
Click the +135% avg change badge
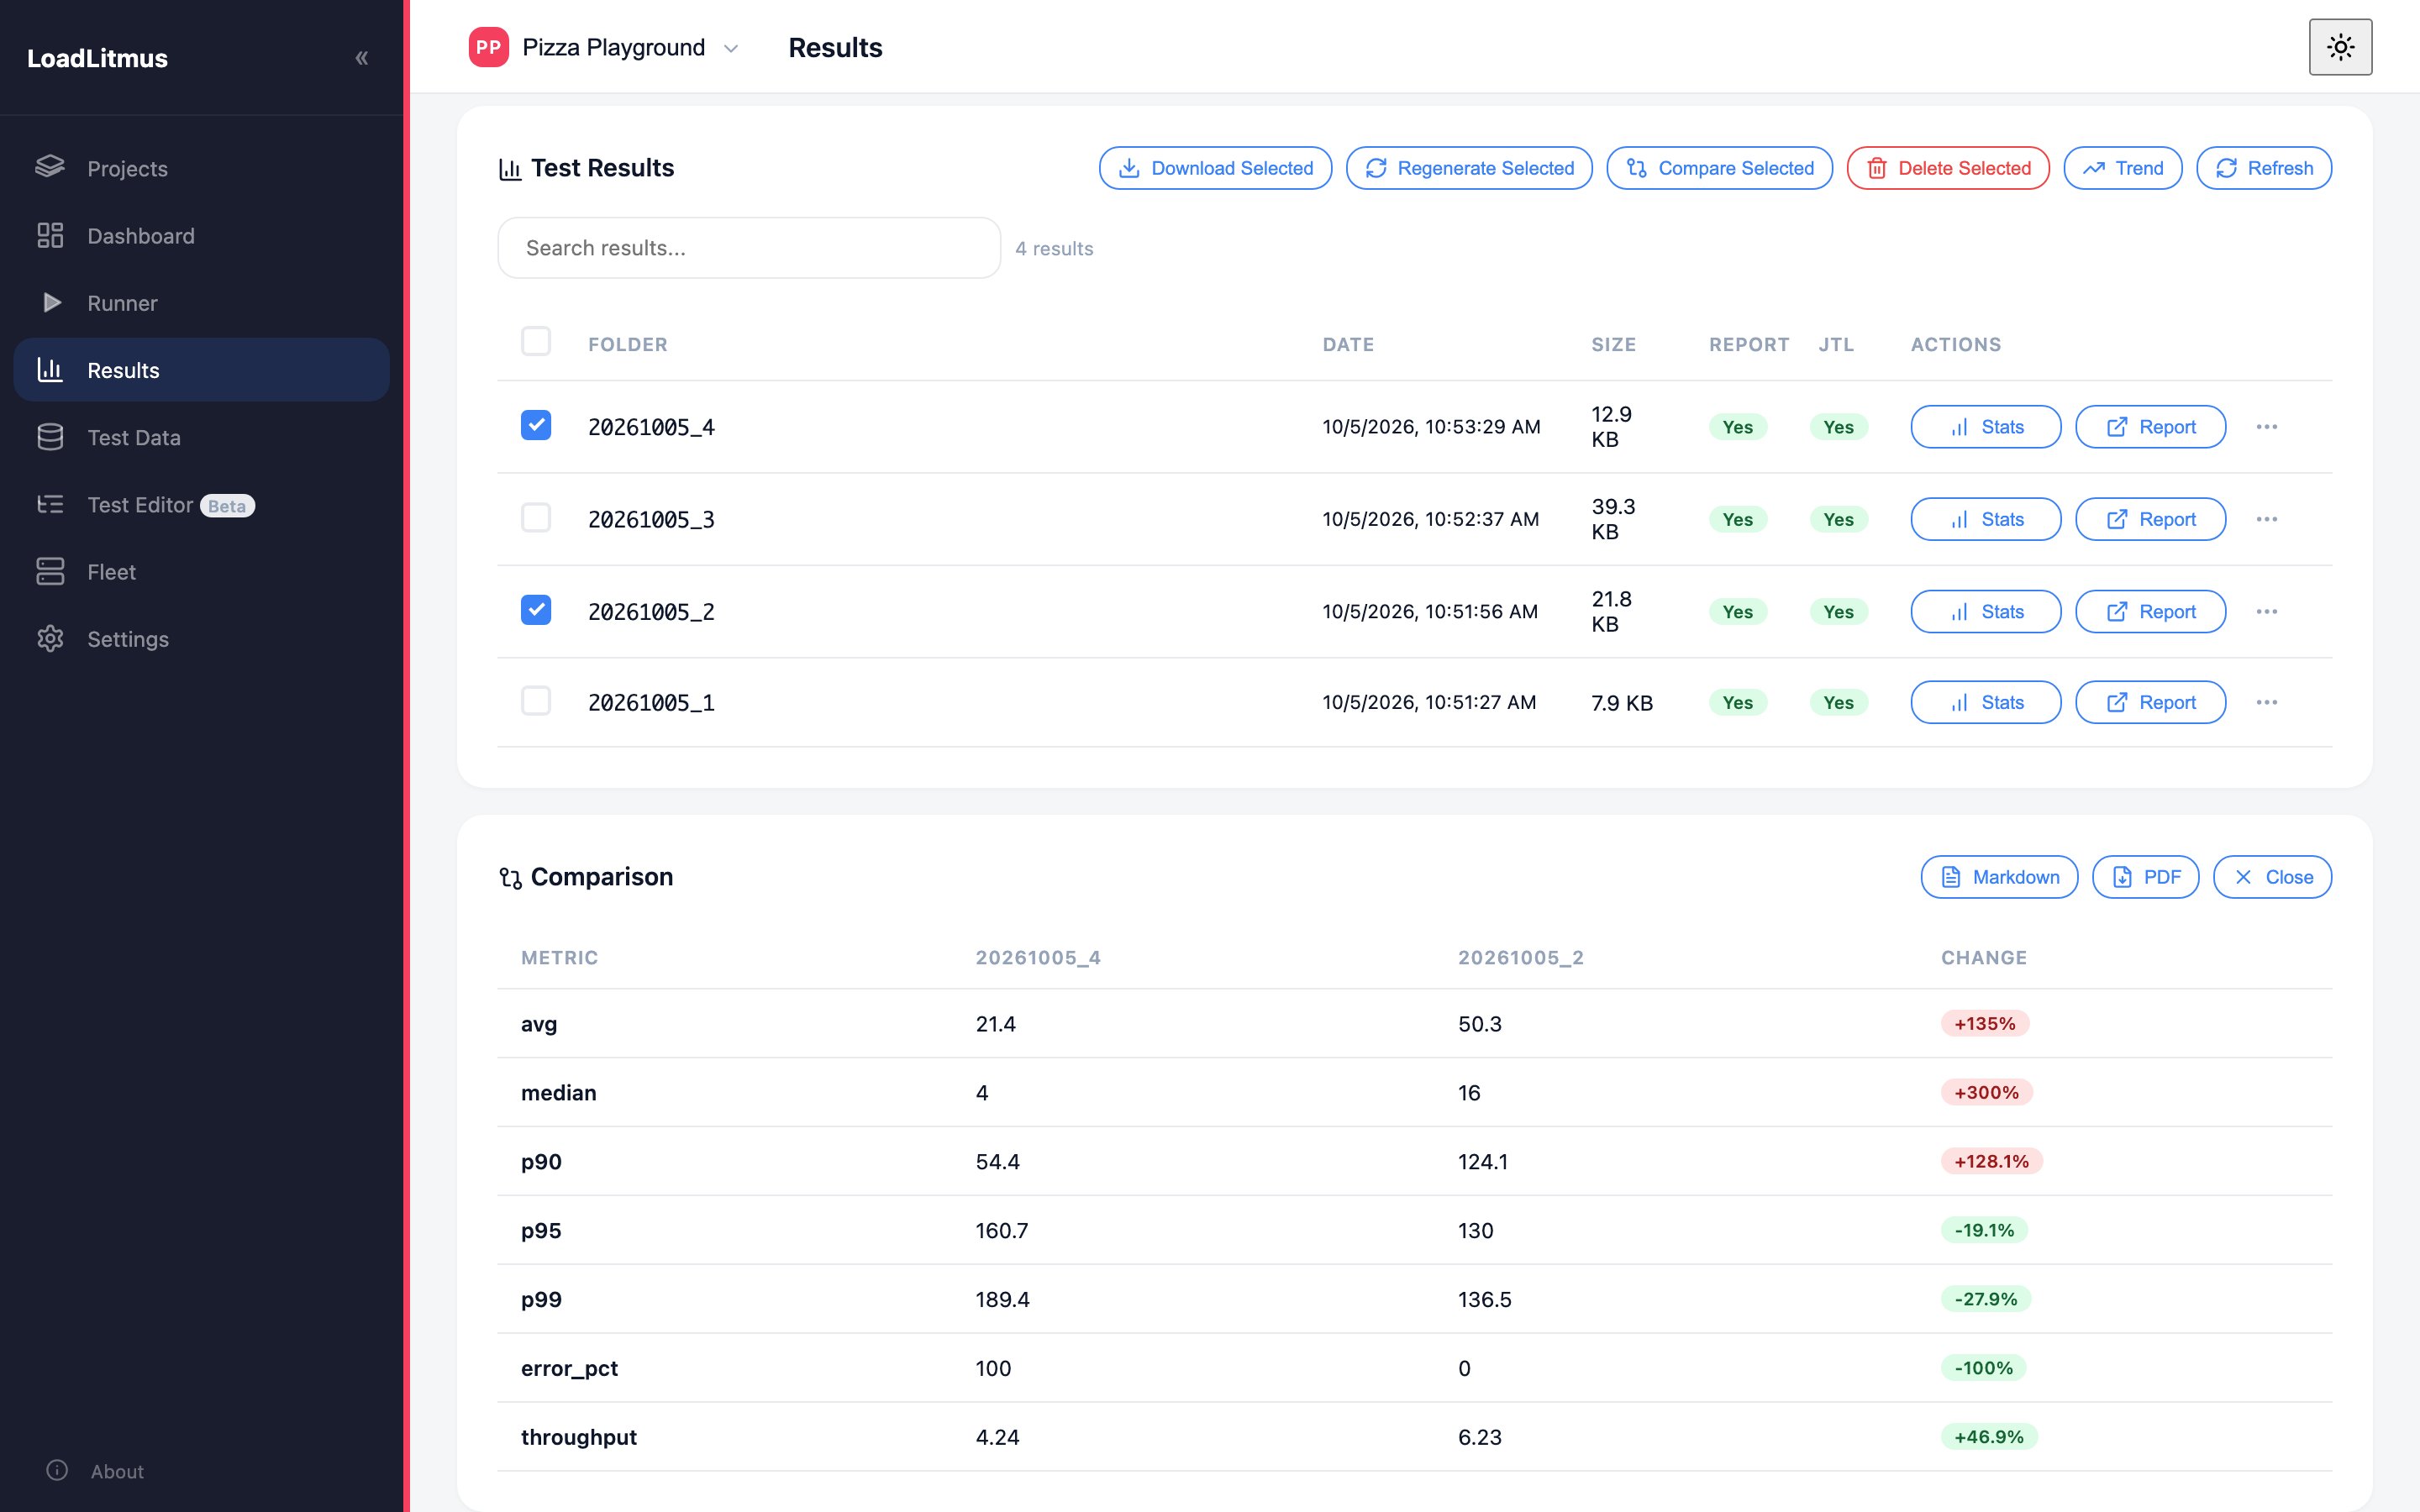click(x=1984, y=1023)
